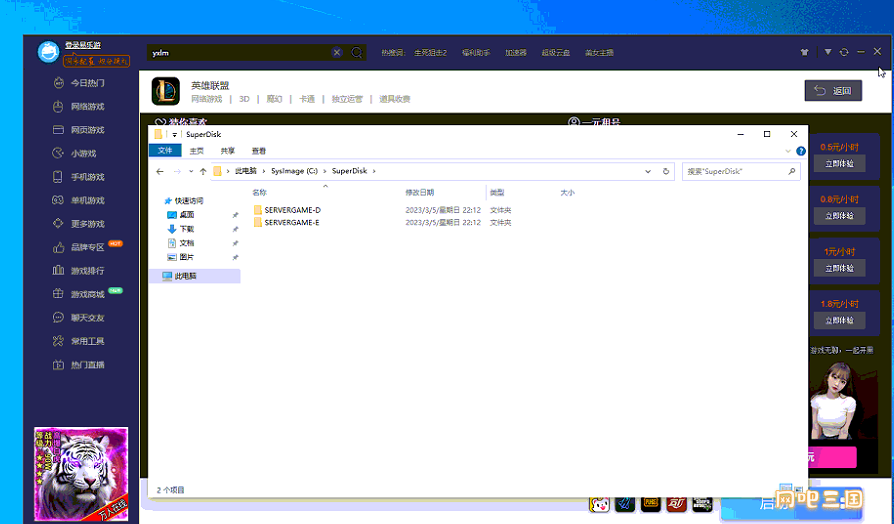Click the 返回 back button
Image resolution: width=894 pixels, height=524 pixels.
[833, 91]
